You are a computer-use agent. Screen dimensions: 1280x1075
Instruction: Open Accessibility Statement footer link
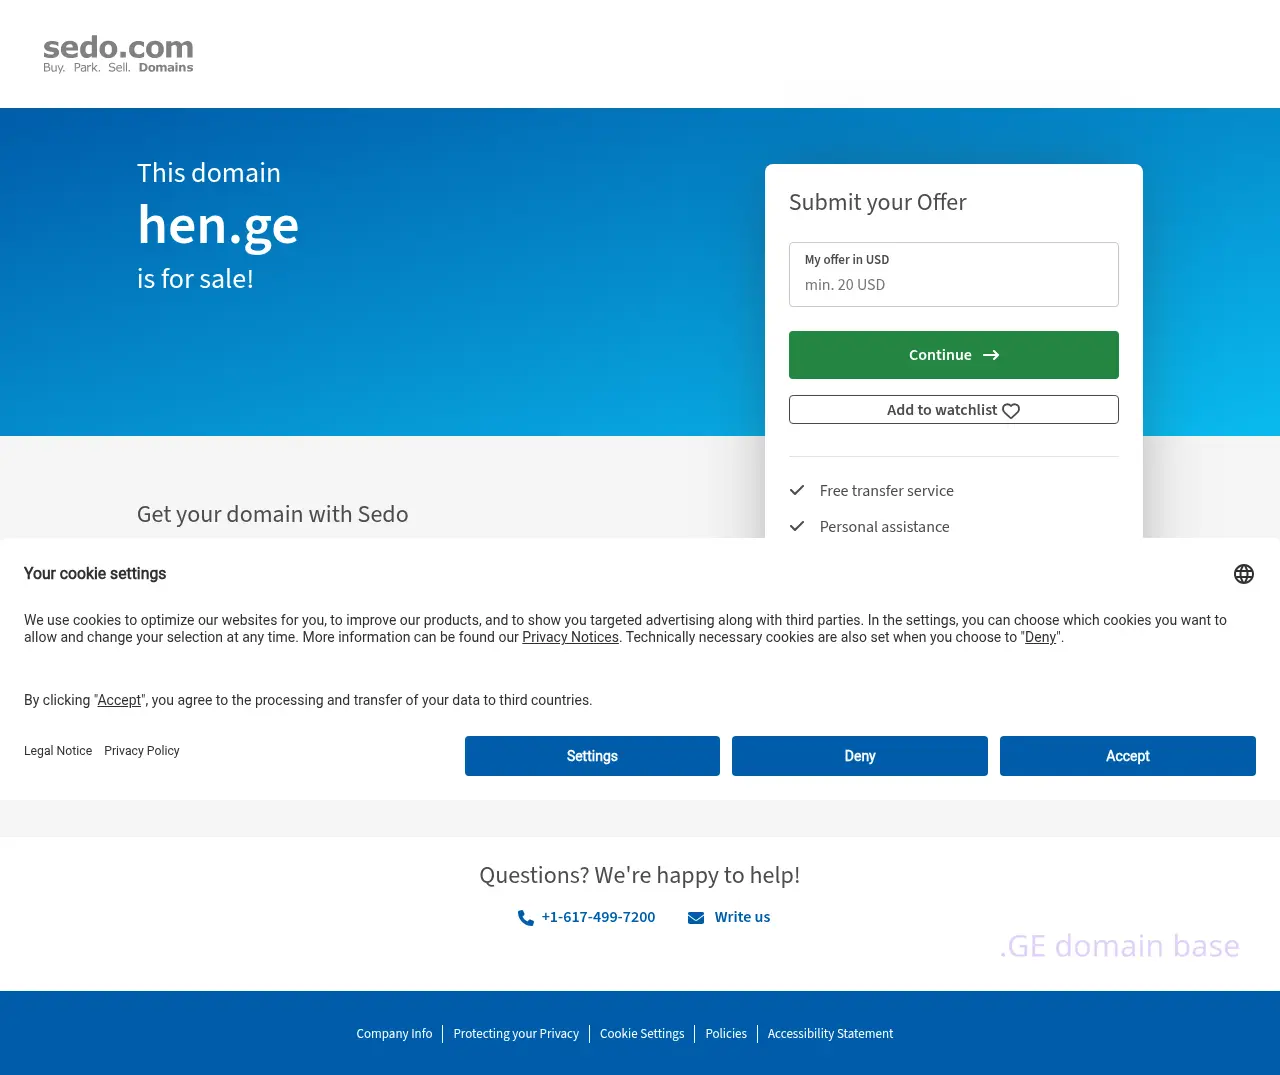[830, 1034]
